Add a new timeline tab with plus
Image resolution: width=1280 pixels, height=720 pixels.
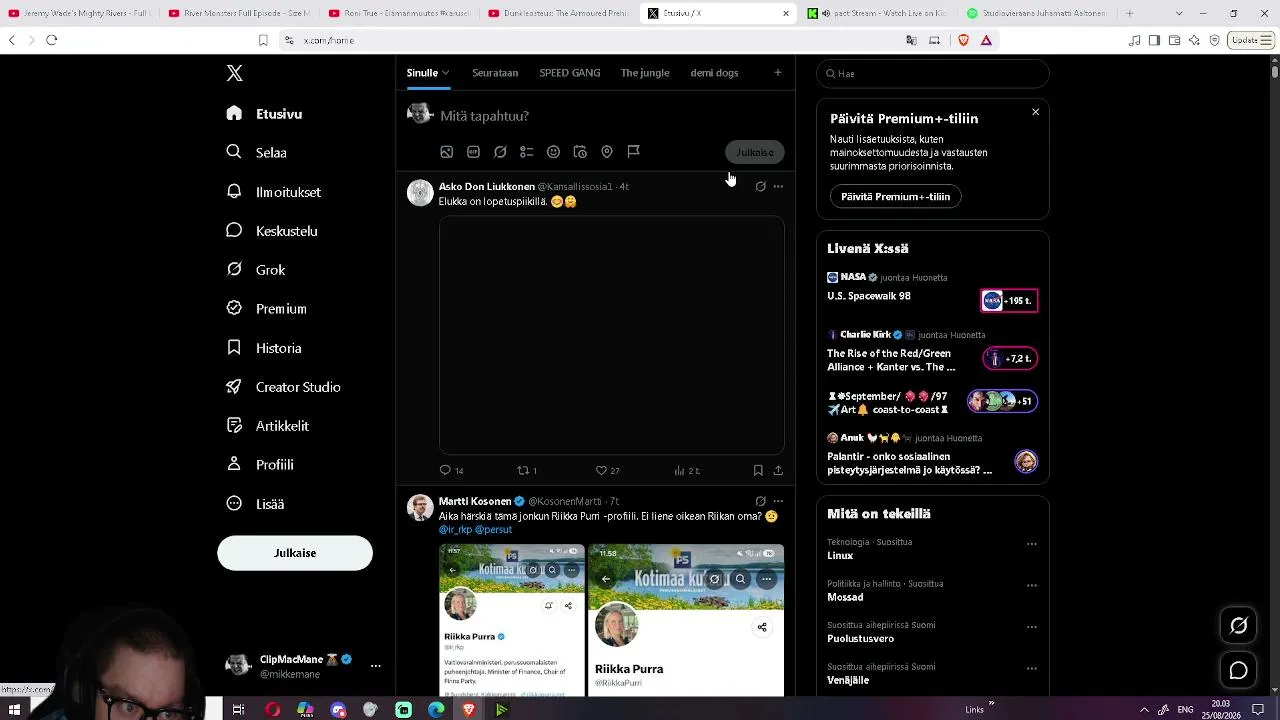(x=778, y=73)
